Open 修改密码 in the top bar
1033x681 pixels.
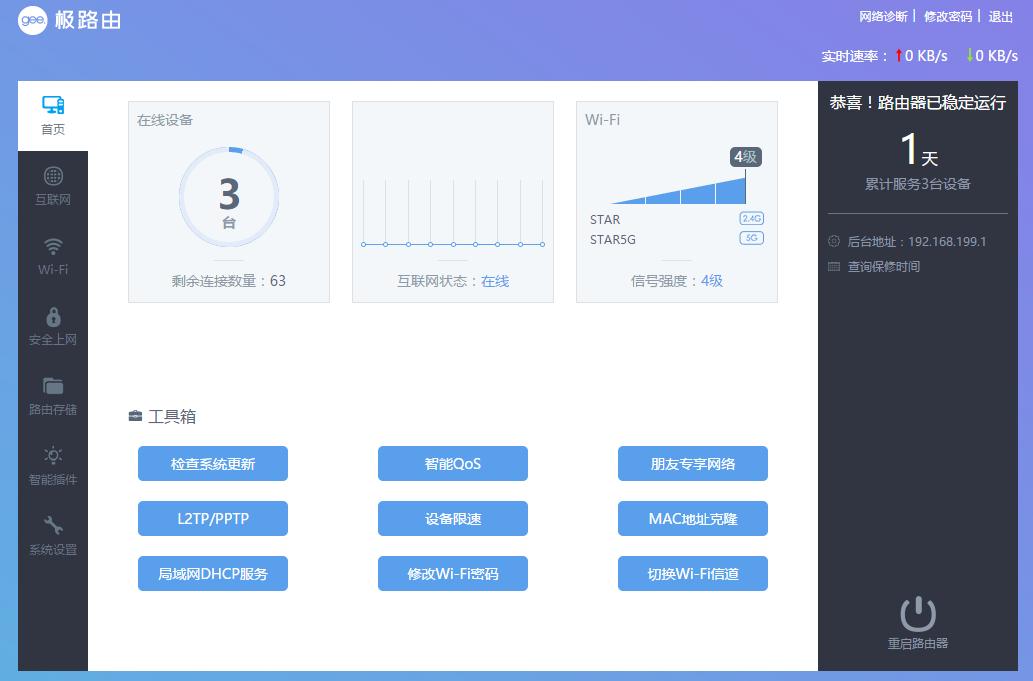(947, 17)
